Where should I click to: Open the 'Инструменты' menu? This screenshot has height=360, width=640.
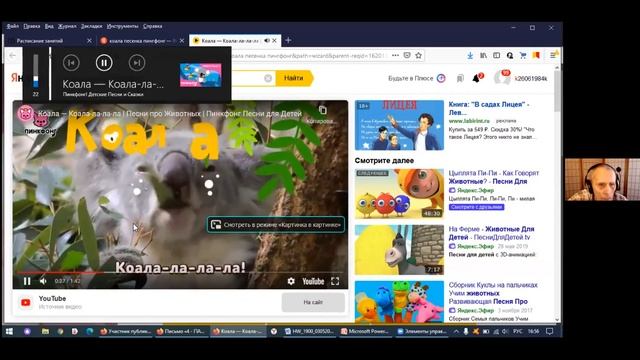122,26
